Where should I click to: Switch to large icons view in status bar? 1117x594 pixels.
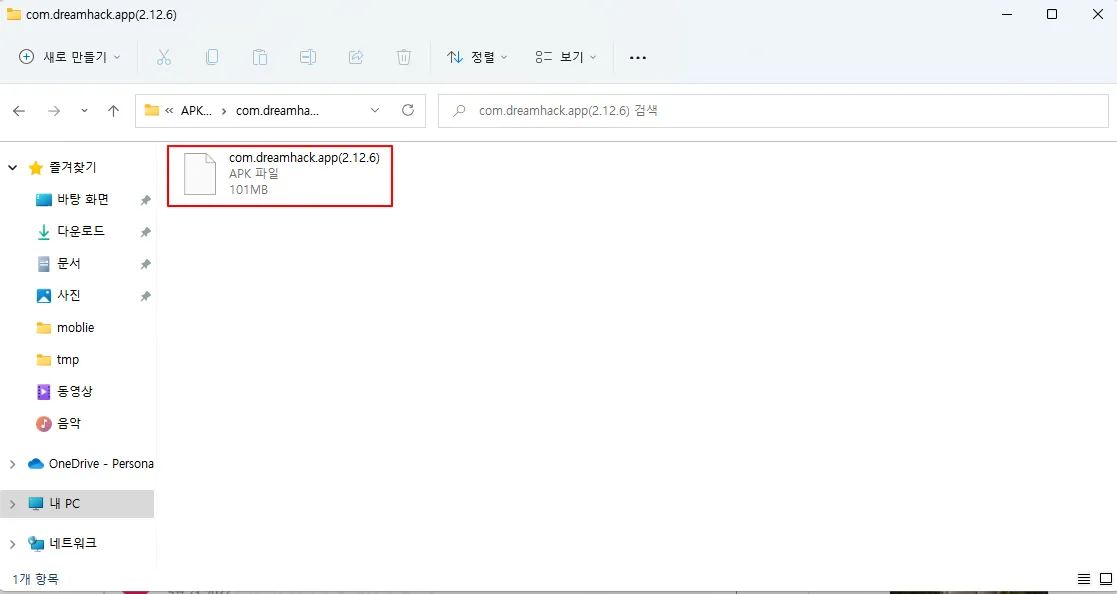[1105, 578]
